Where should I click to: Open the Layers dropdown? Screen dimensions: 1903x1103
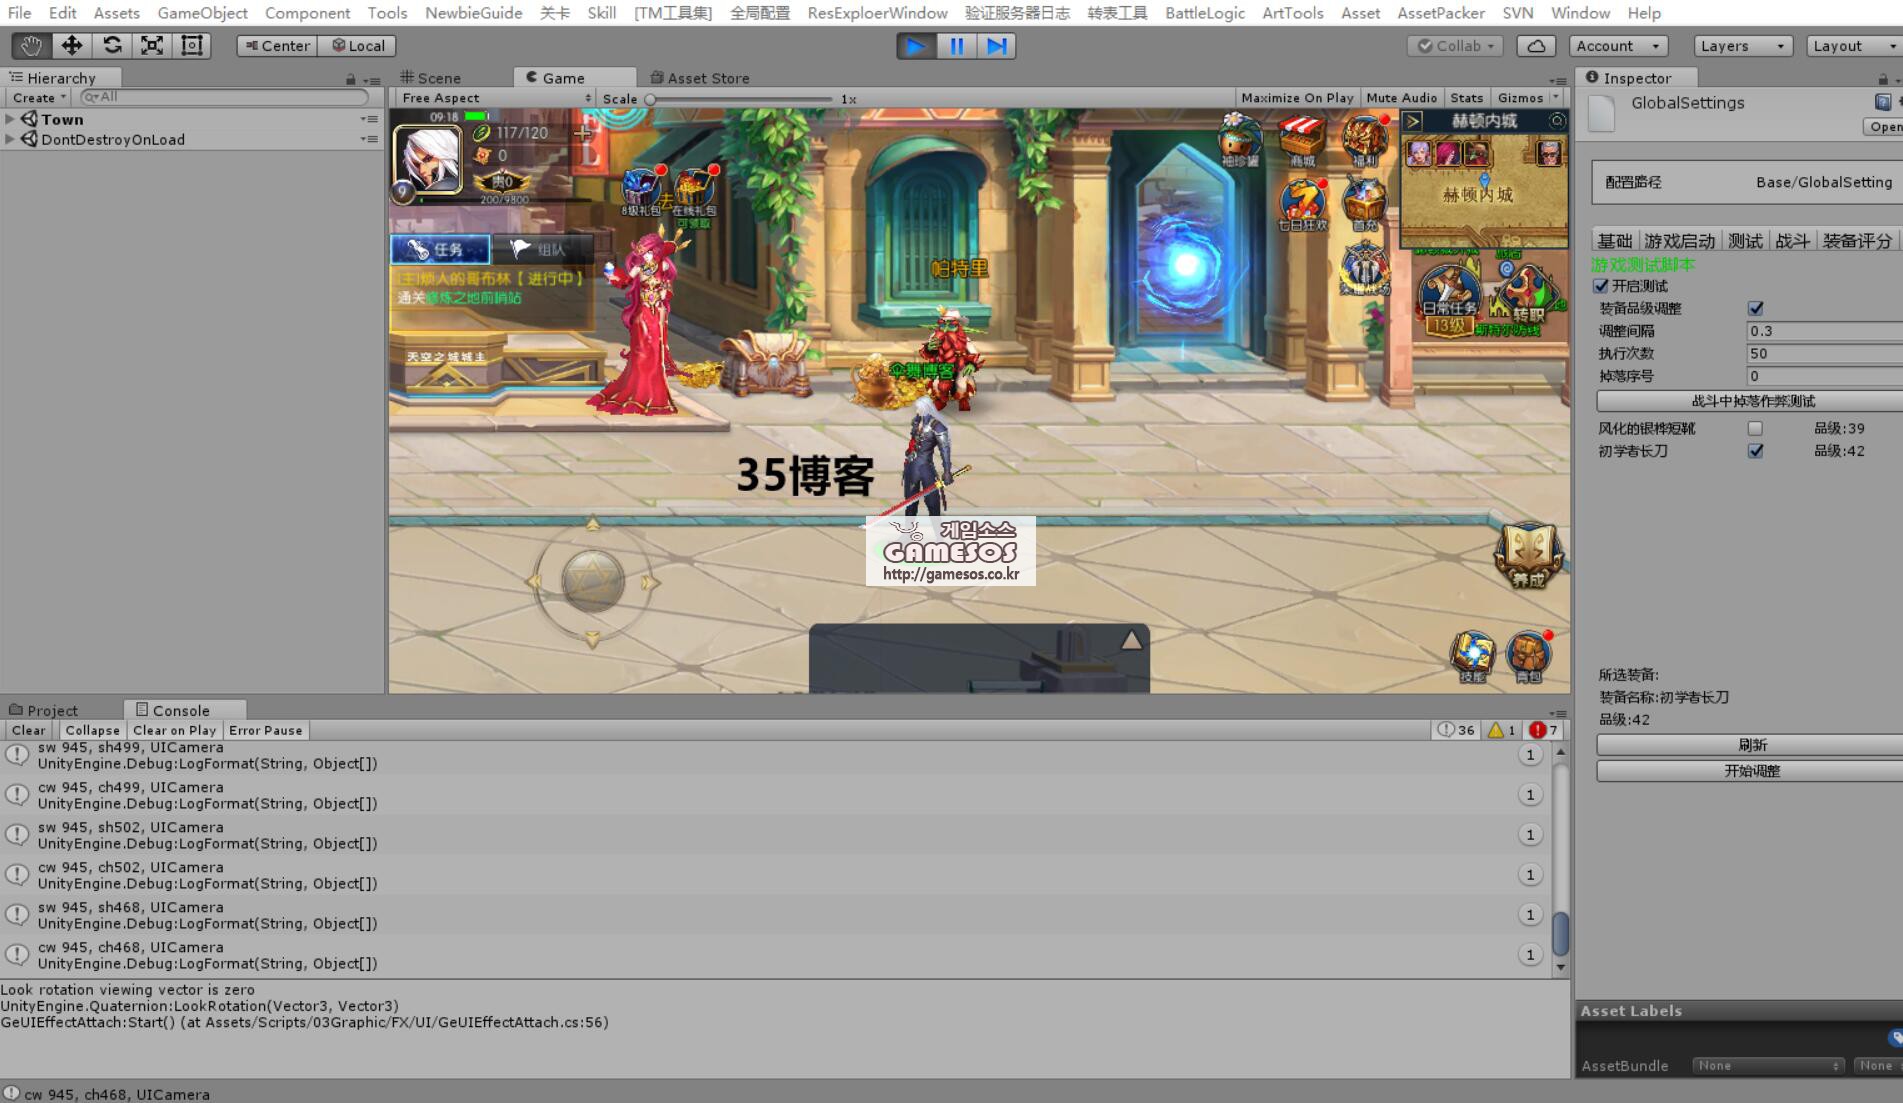1742,46
